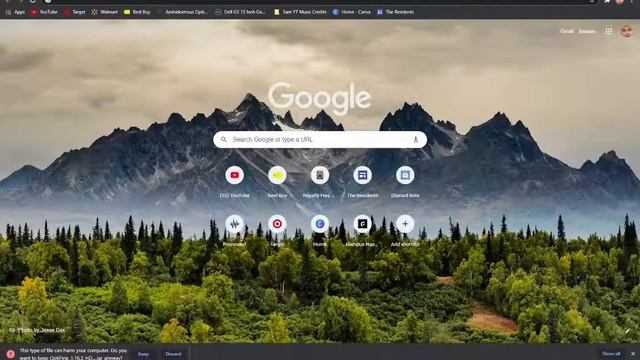Customize this page with the pencil icon
640x360 pixels.
coord(628,331)
